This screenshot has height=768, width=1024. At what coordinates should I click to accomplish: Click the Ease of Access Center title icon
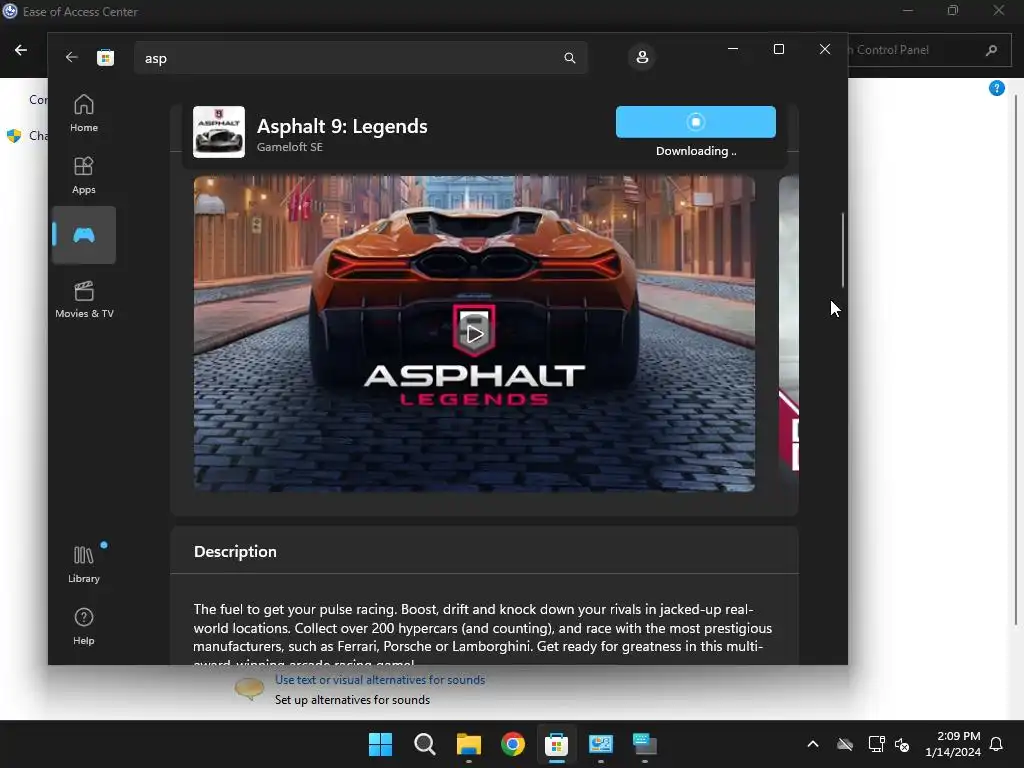[x=10, y=11]
